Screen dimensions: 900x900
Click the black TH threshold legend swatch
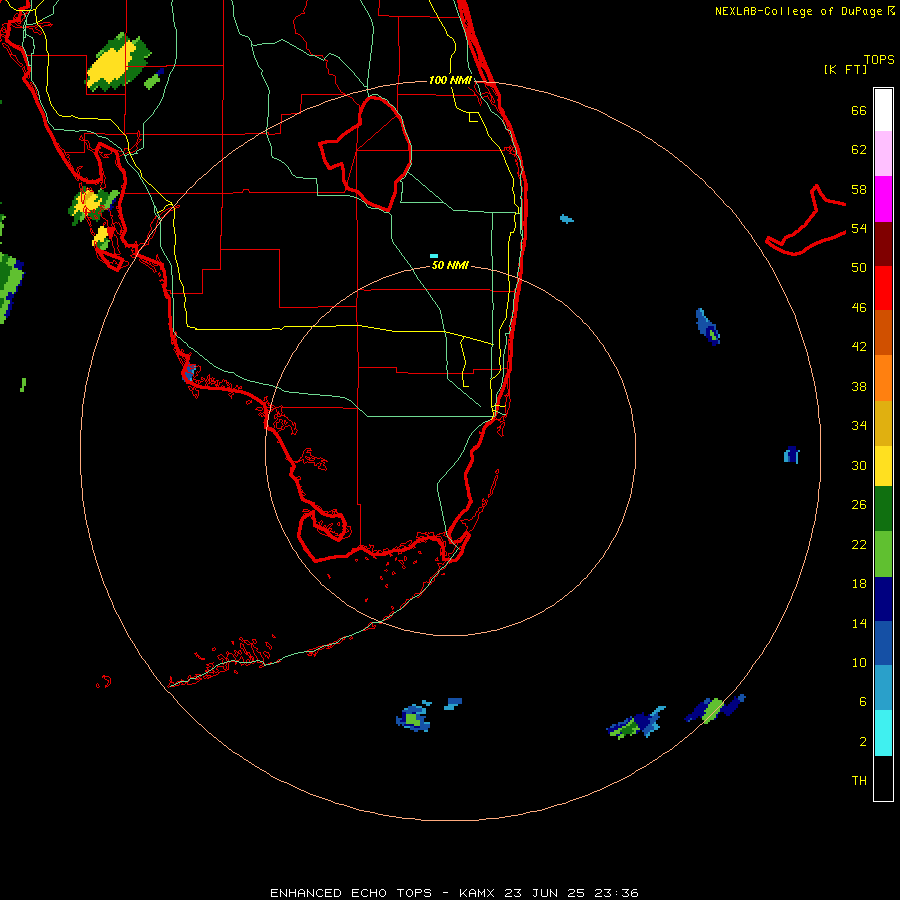(883, 778)
